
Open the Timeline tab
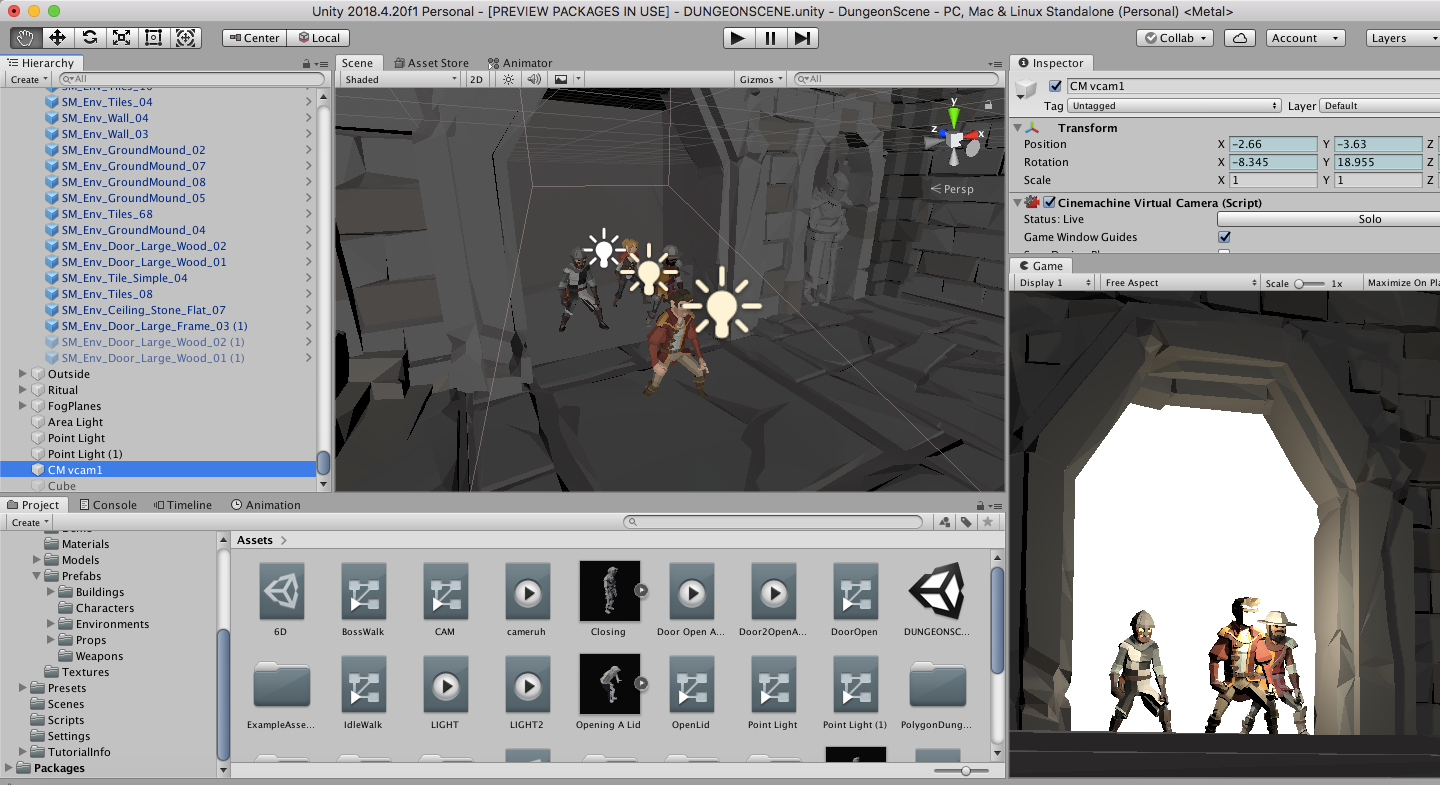click(x=181, y=505)
